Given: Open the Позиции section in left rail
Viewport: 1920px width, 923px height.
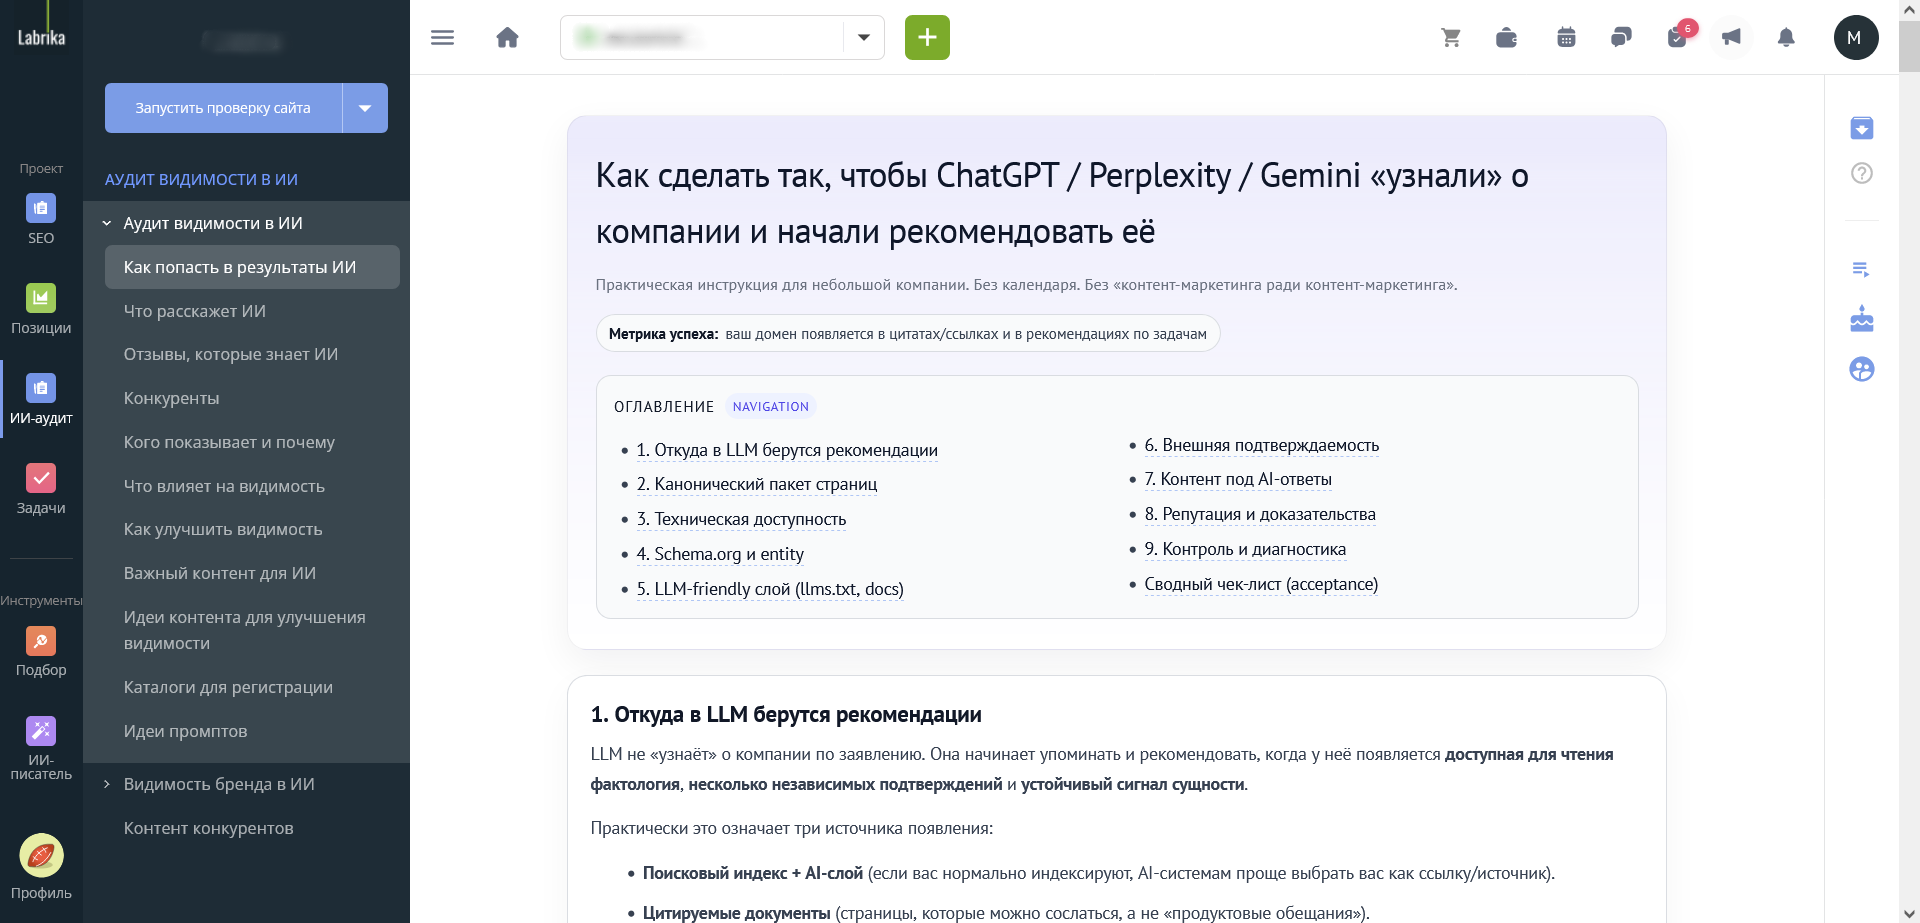Looking at the screenshot, I should [41, 309].
